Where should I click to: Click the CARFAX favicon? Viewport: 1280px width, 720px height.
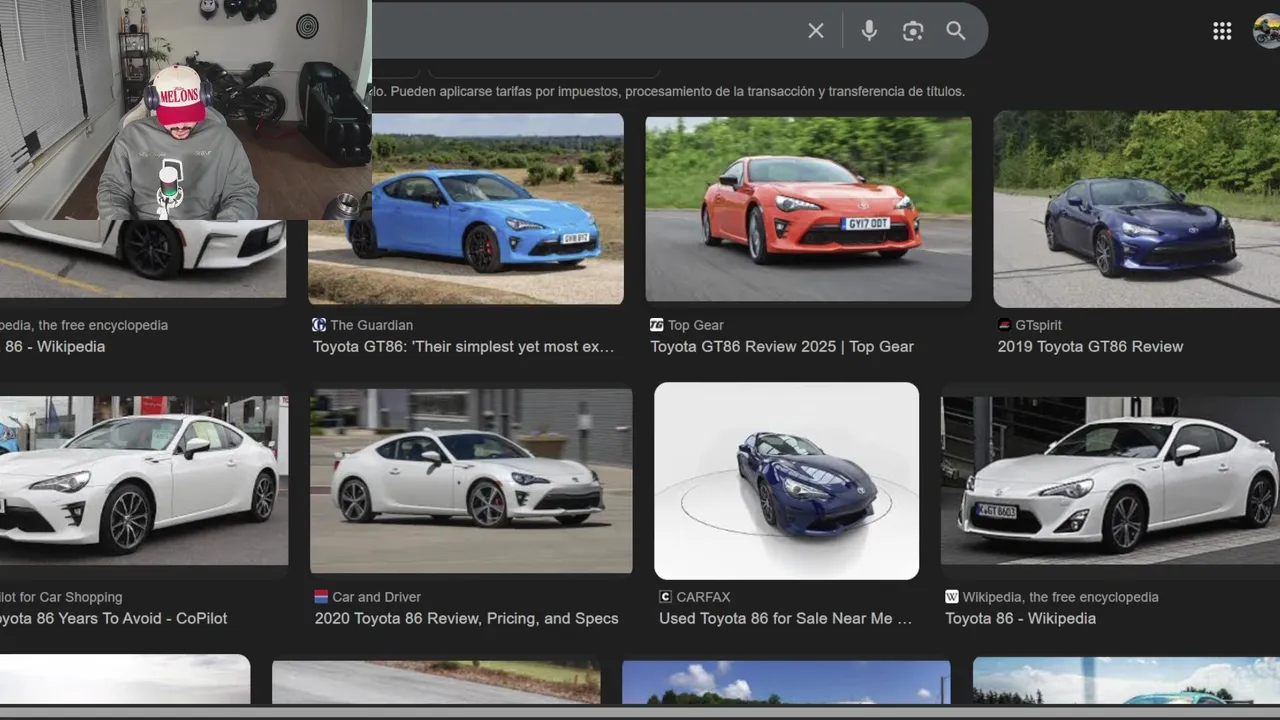(x=665, y=597)
